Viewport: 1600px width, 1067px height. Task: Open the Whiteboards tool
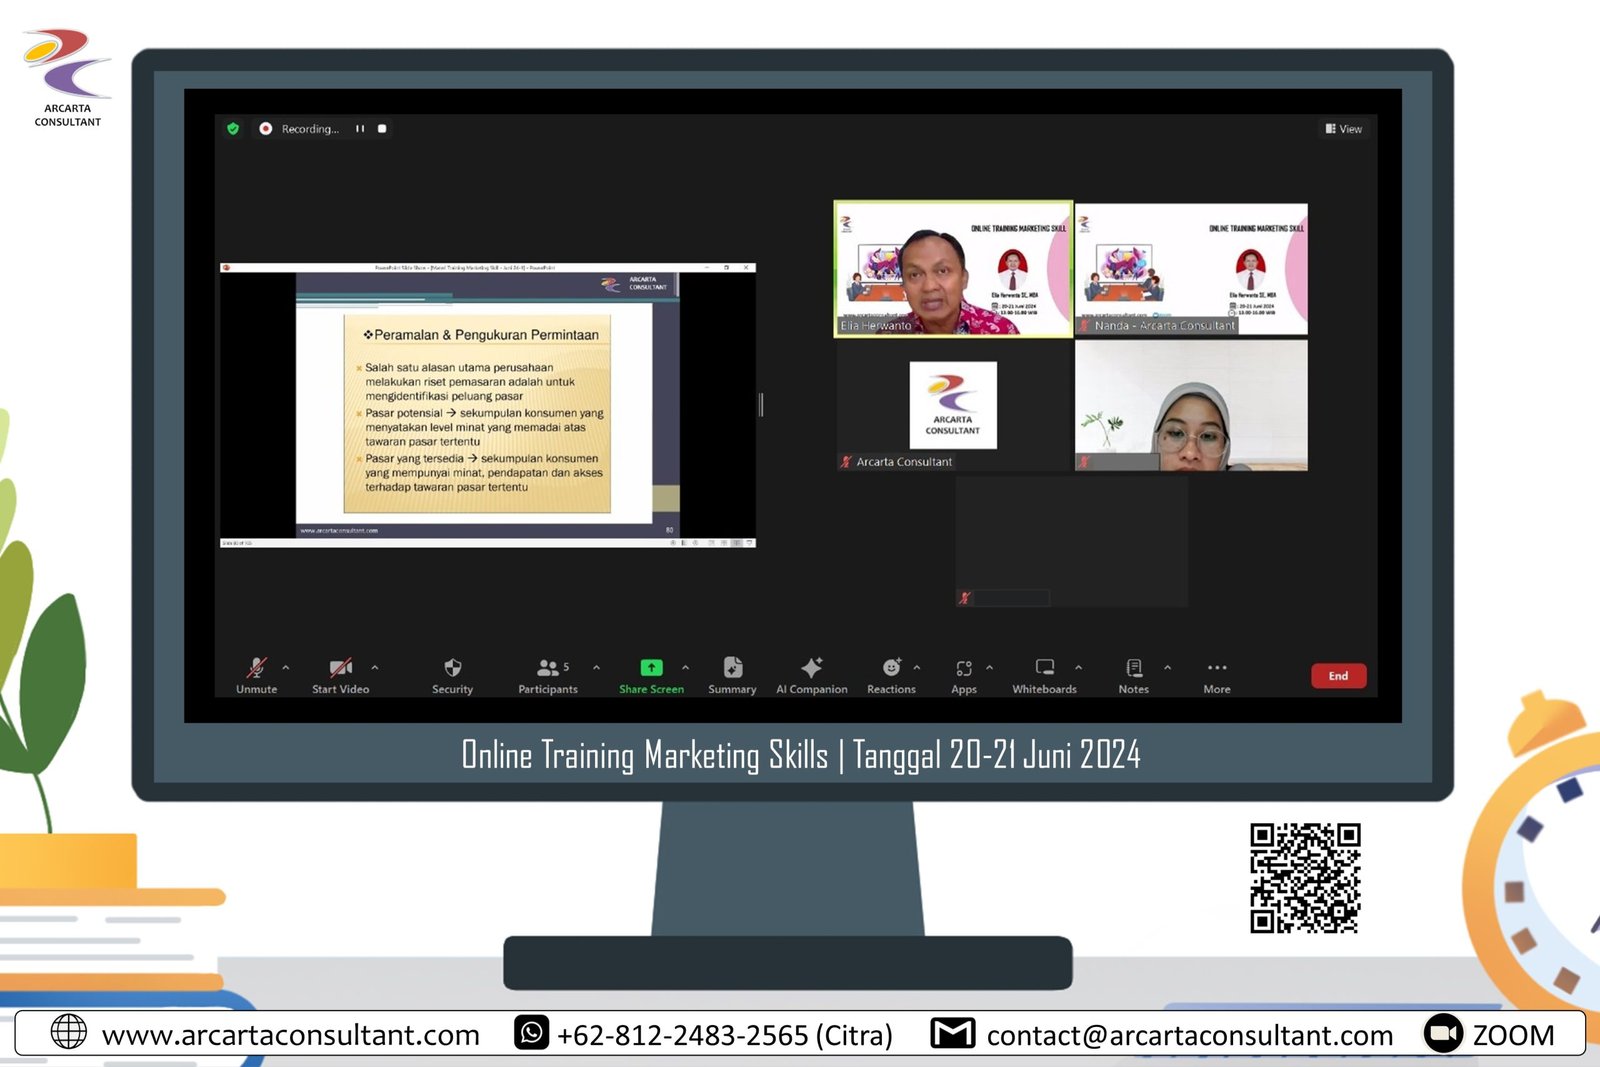1044,669
